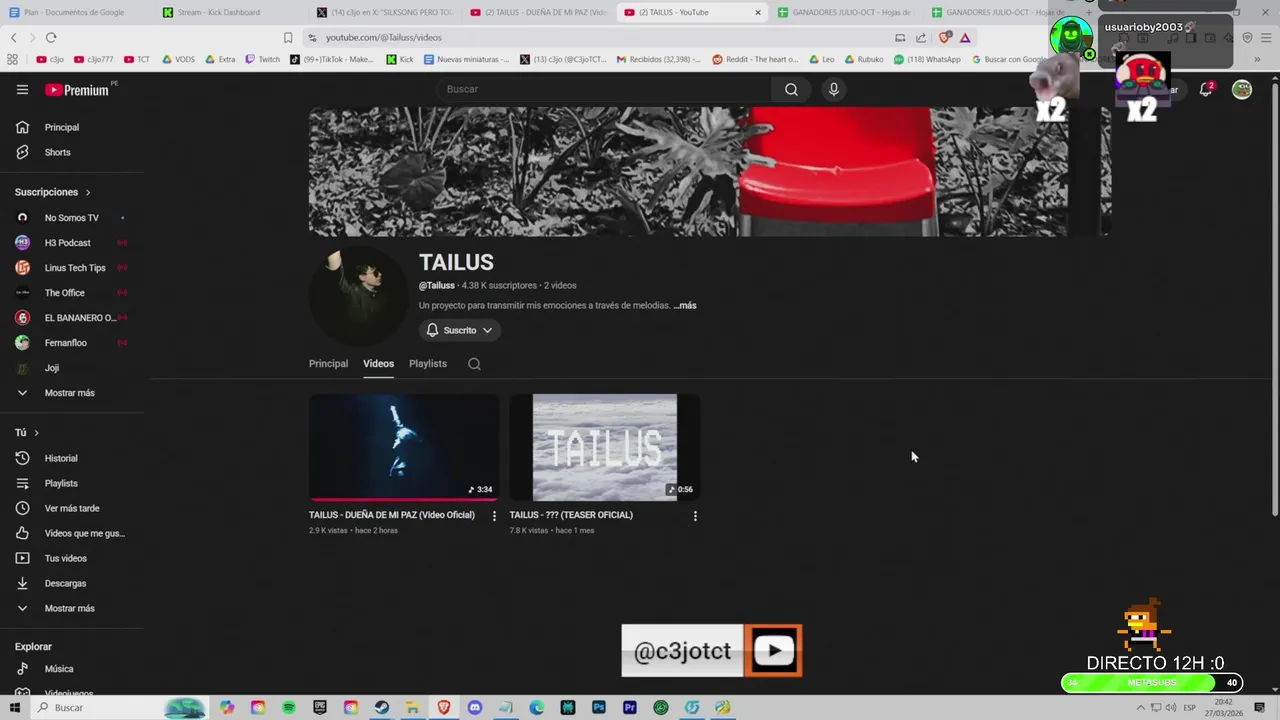Viewport: 1280px width, 720px height.
Task: Open the Tú section chevron
Action: 37,433
